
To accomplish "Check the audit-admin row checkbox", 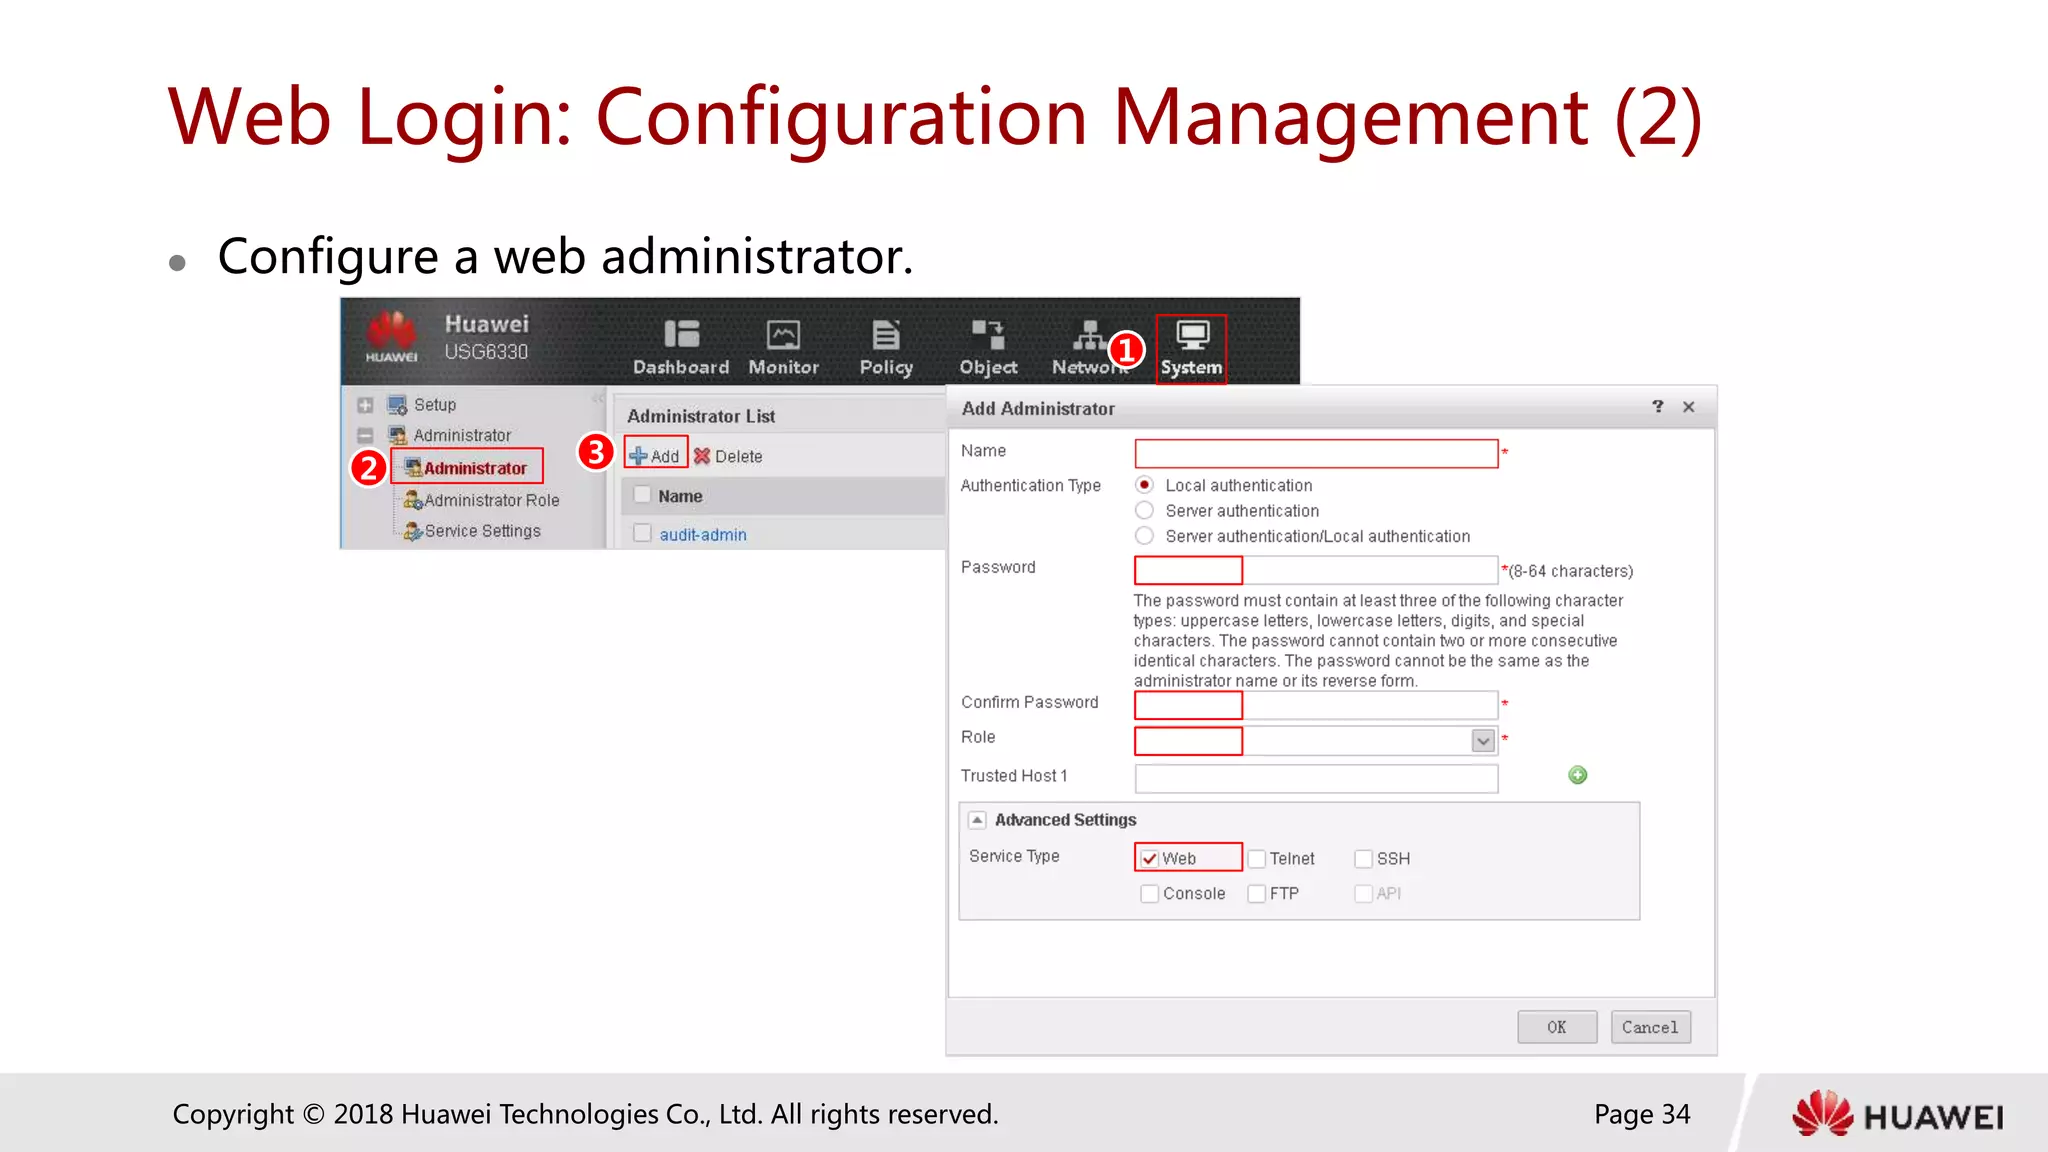I will (x=642, y=533).
